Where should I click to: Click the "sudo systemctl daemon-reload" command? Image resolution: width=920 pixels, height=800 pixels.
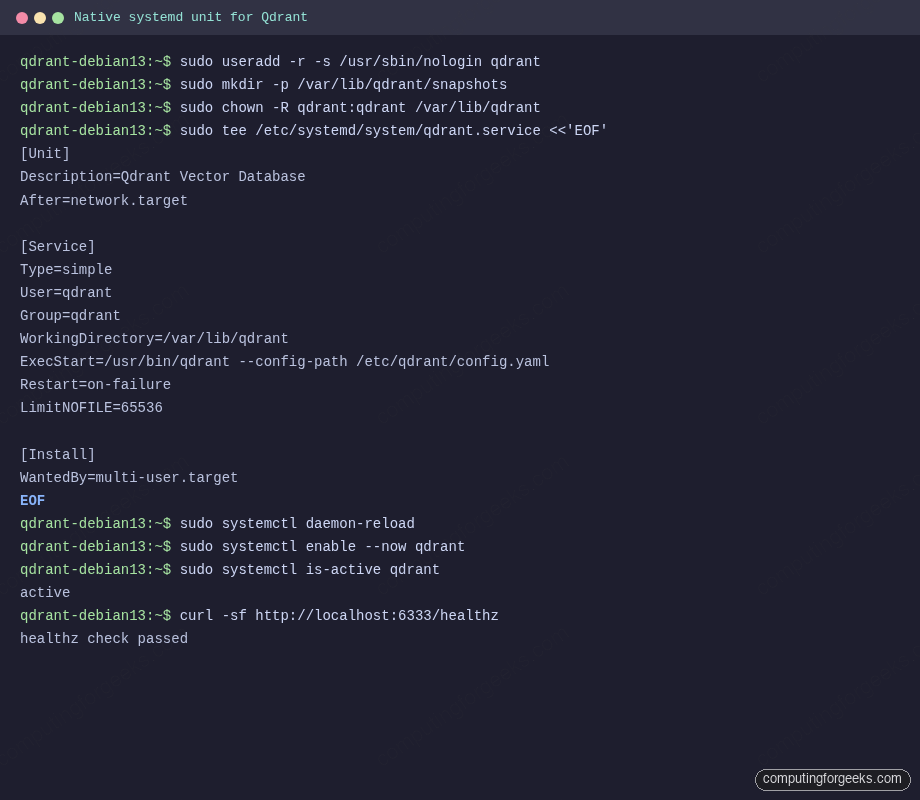(297, 524)
